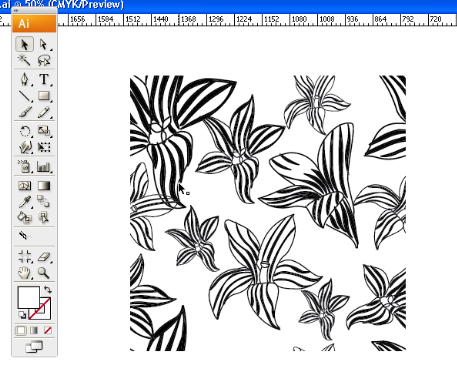Select the Pencil tool
The image size is (457, 376).
point(44,112)
